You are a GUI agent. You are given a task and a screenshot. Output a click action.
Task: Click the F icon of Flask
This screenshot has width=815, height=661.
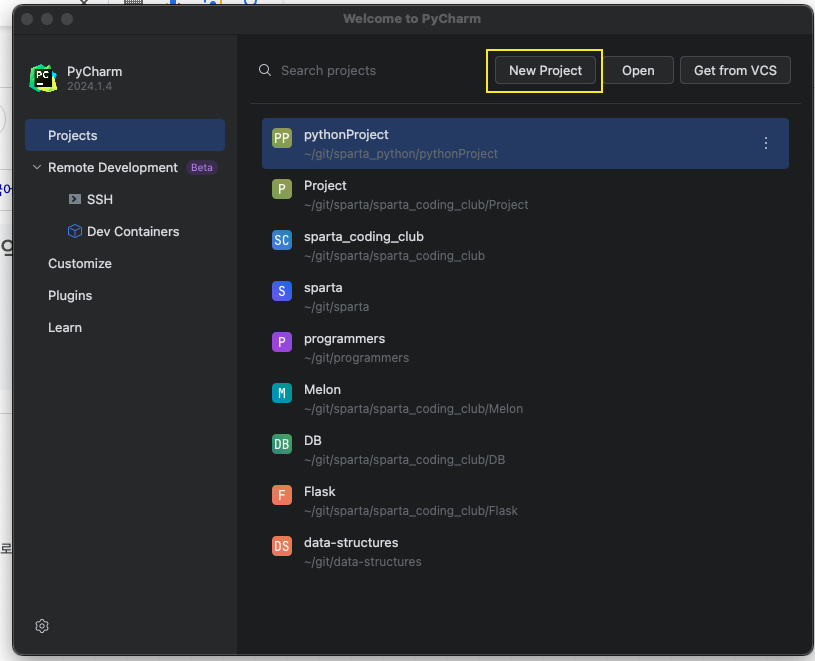282,495
